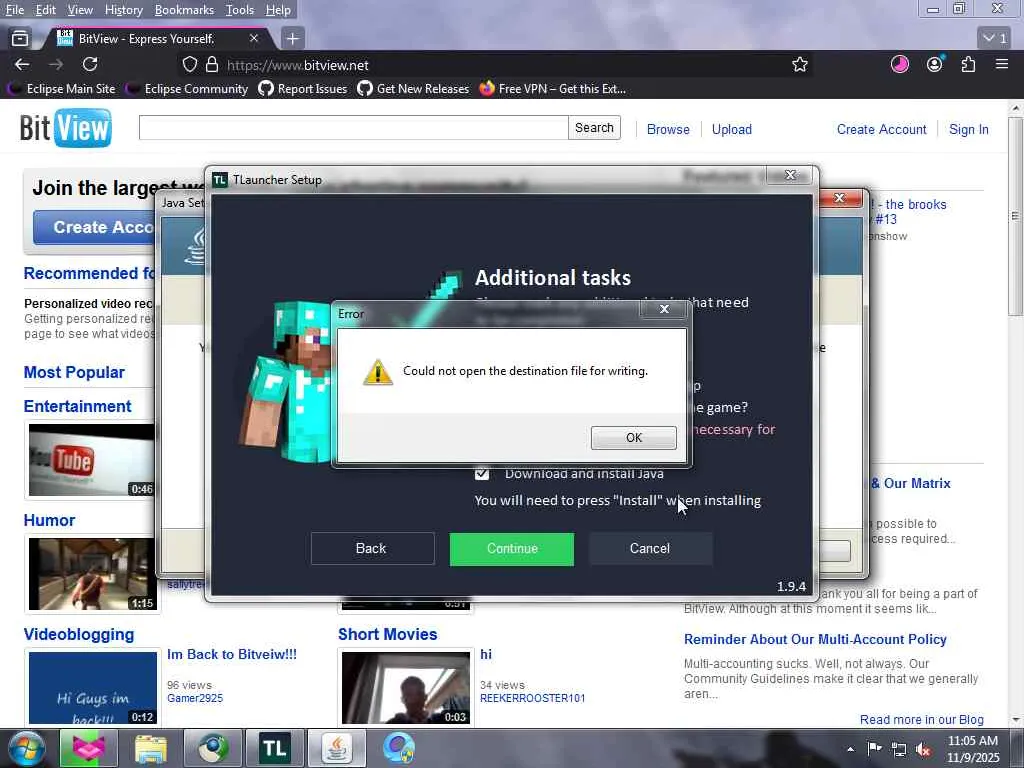
Task: Click the muted volume tray icon
Action: pos(923,749)
